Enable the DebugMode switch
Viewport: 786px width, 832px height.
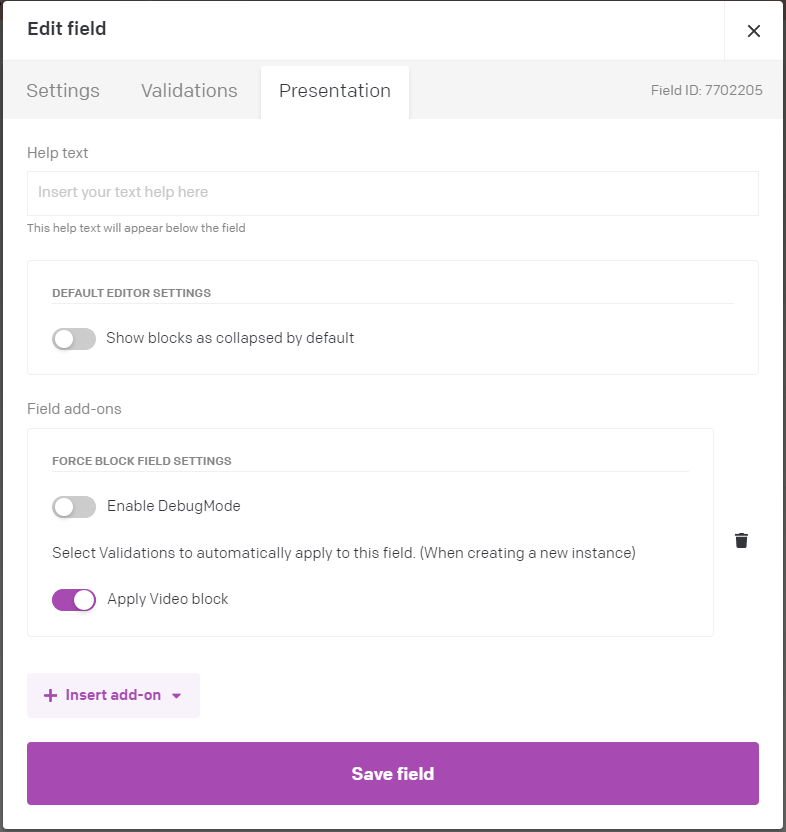[x=74, y=507]
